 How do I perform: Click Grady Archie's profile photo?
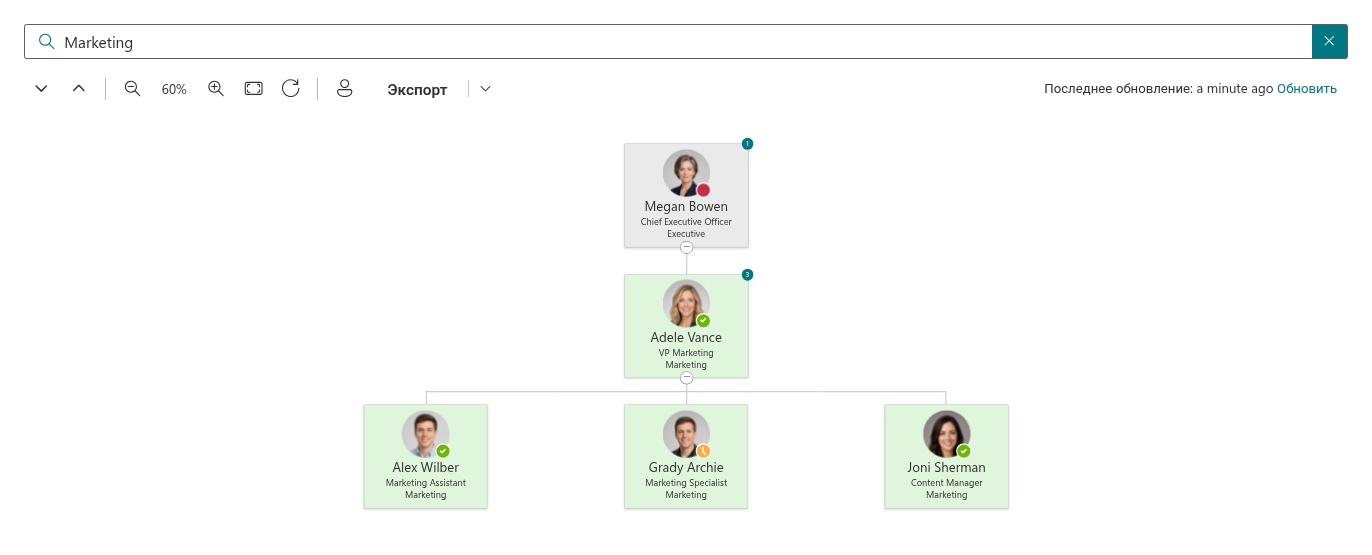click(x=686, y=434)
